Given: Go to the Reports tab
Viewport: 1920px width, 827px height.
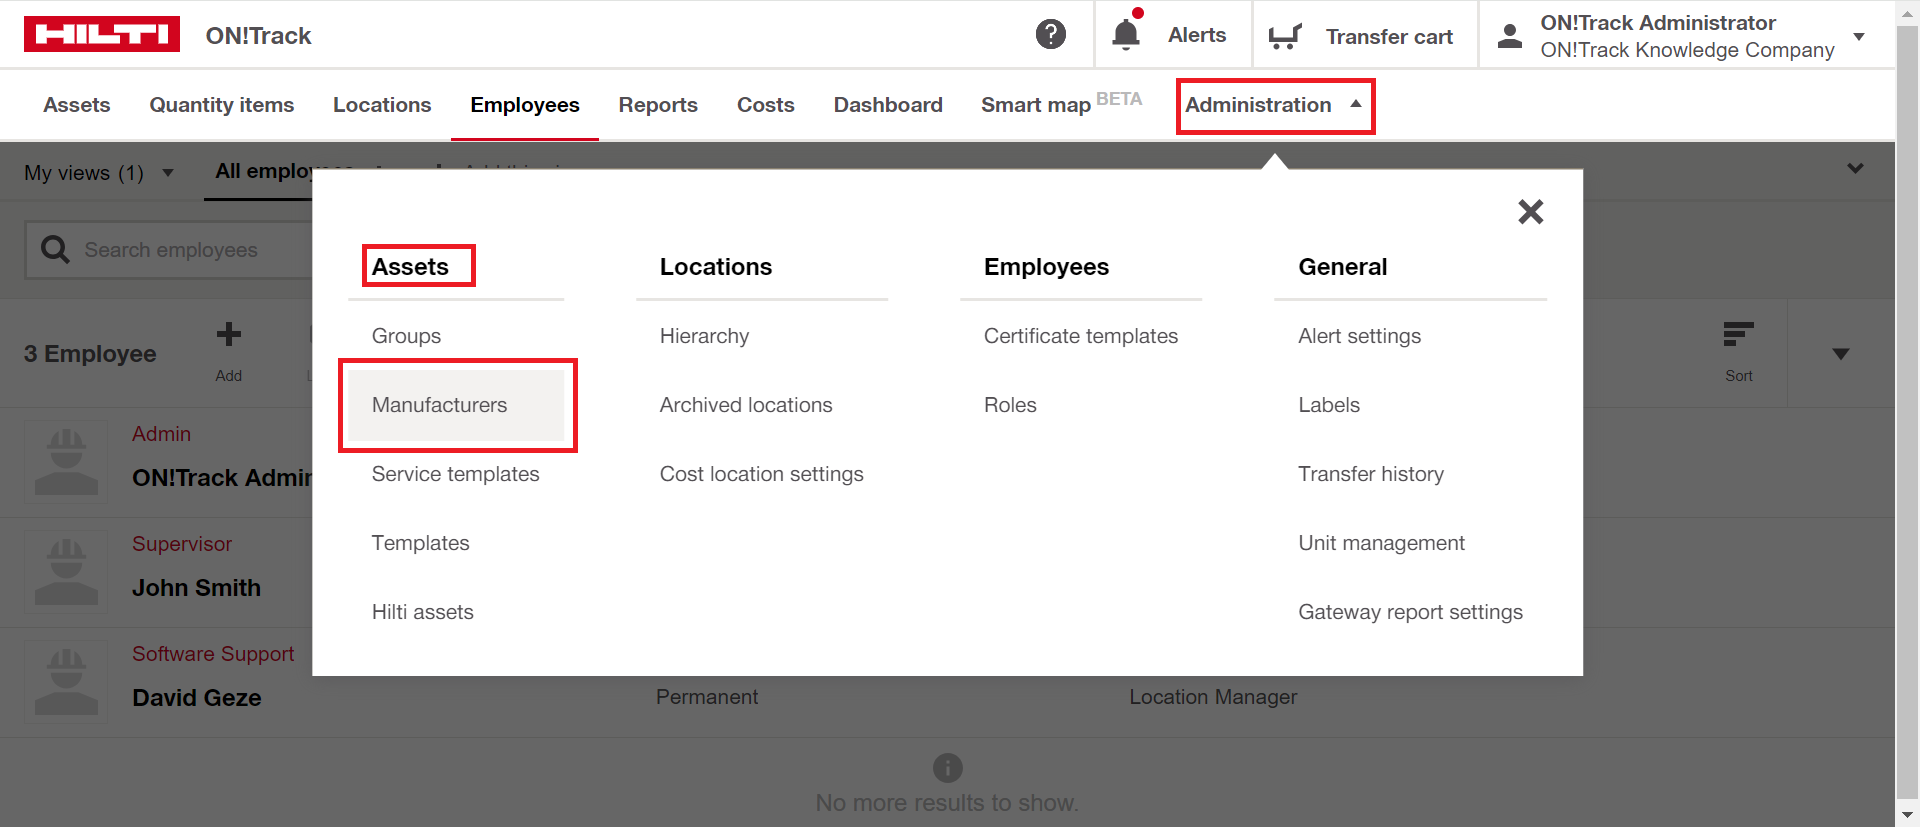Looking at the screenshot, I should click(x=658, y=105).
